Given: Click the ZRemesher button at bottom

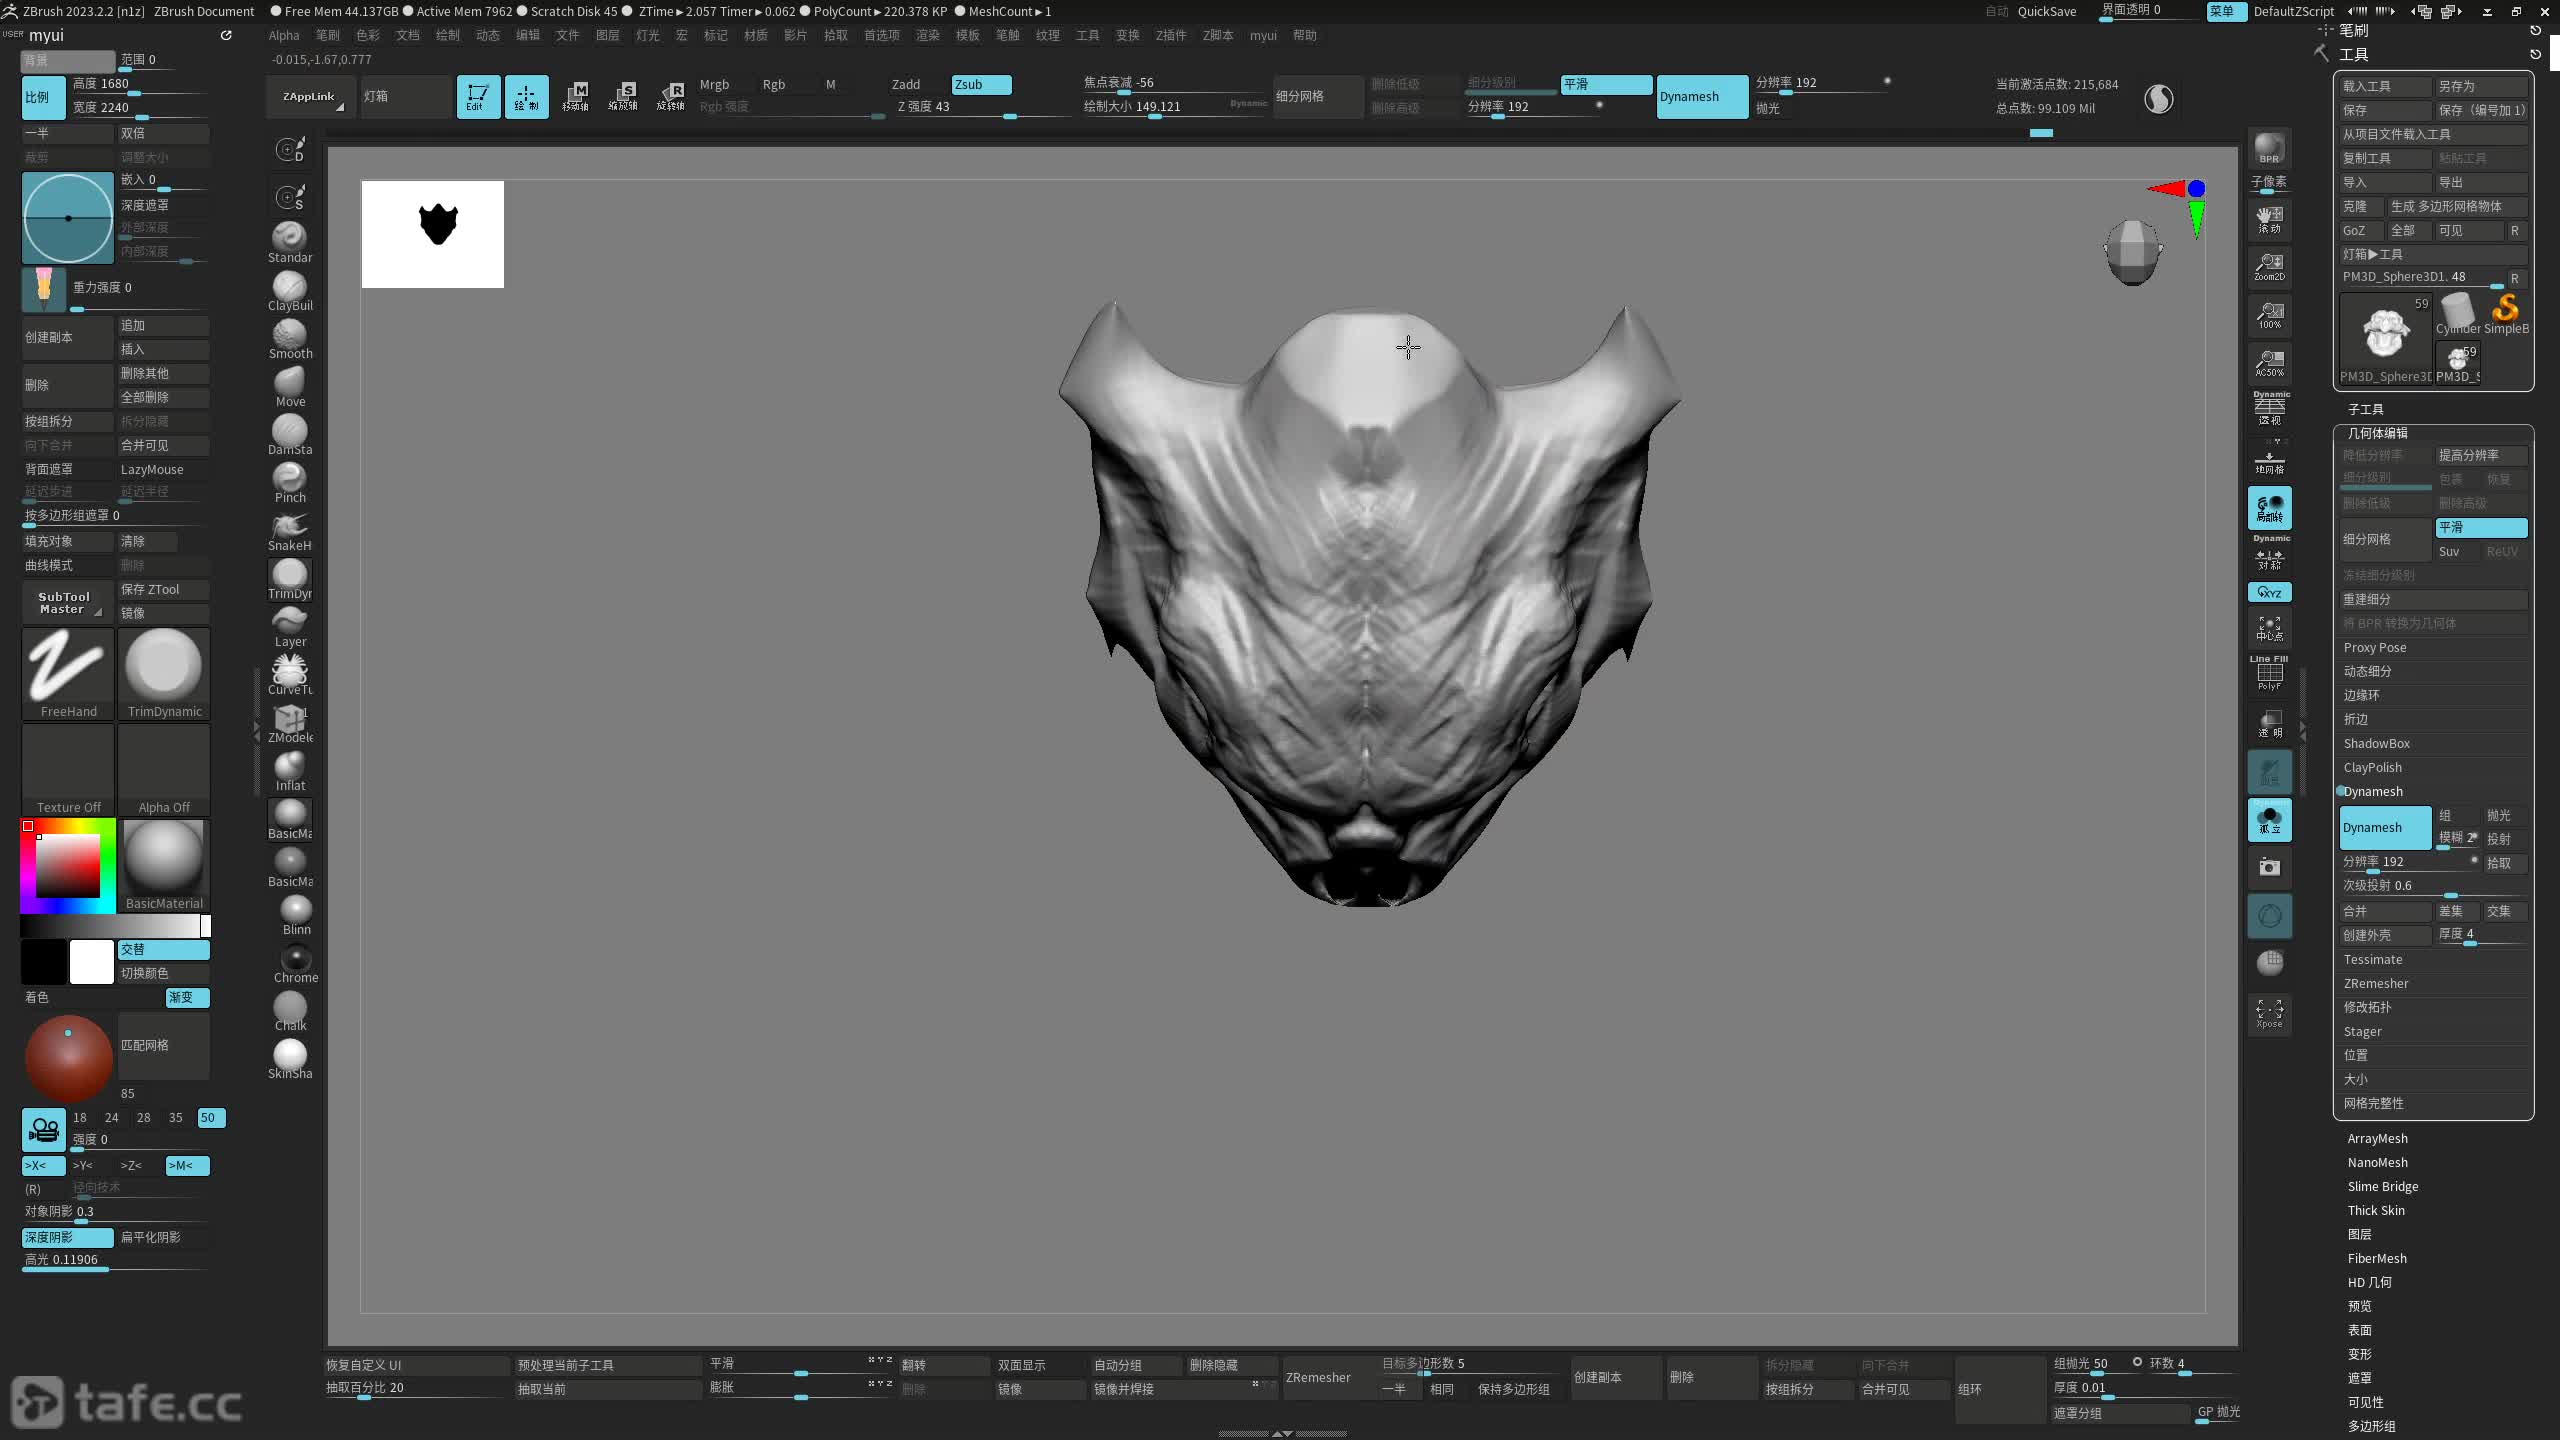Looking at the screenshot, I should 1317,1377.
